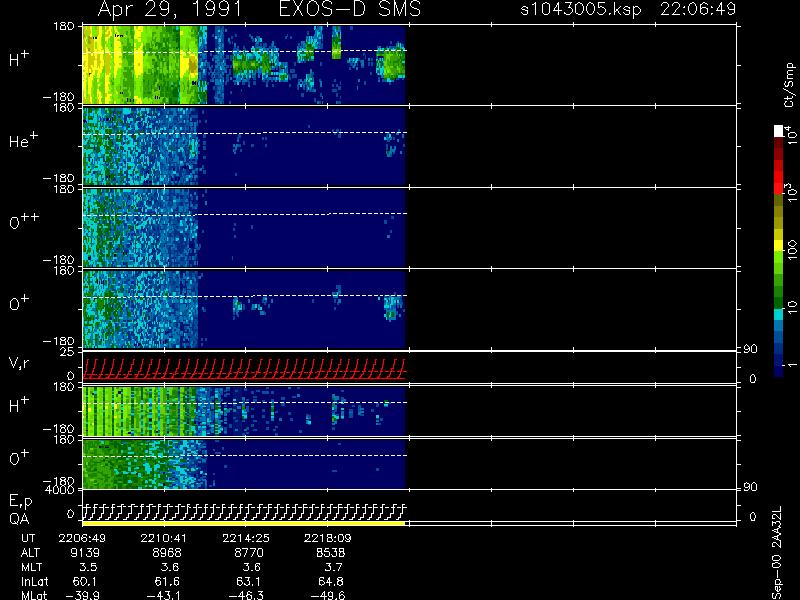Click the 4000 axis label of E,p panel
This screenshot has width=800, height=600.
(60, 490)
